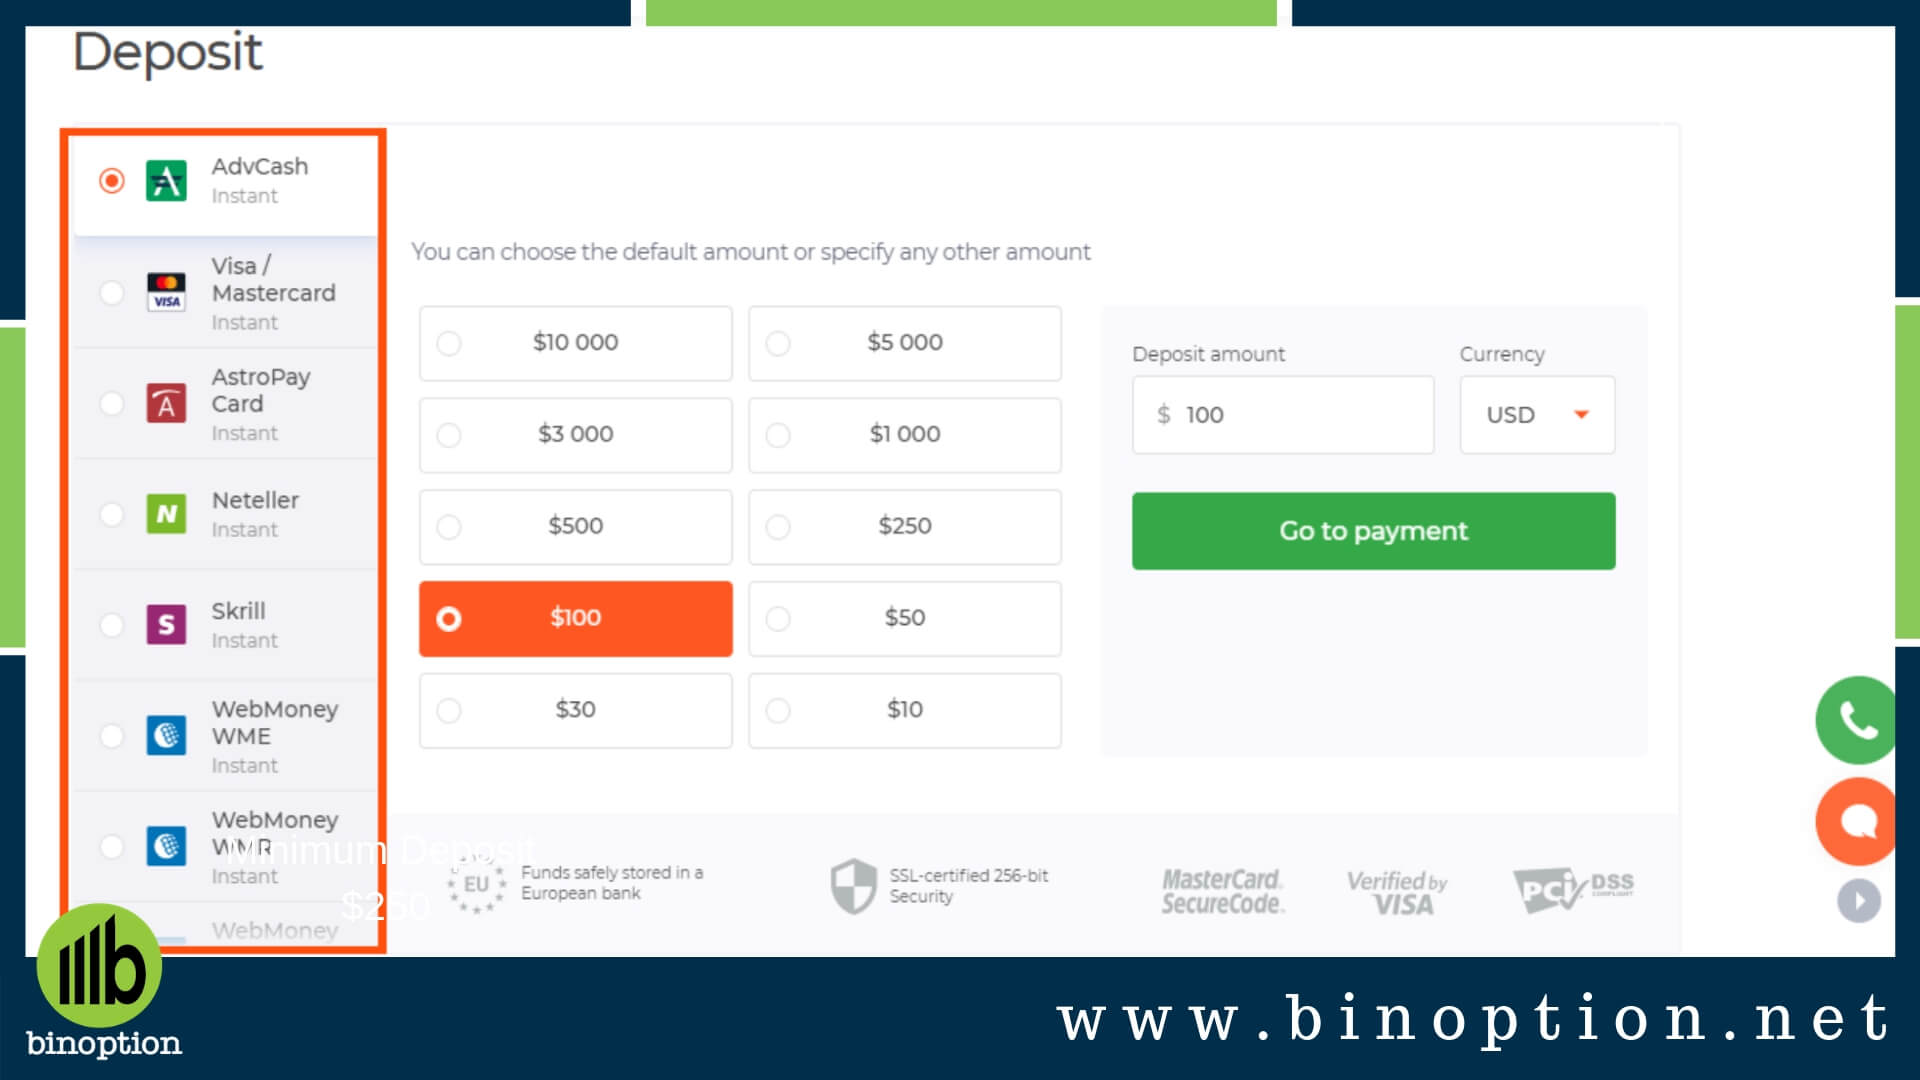Open the Currency dropdown selector
This screenshot has height=1080, width=1920.
point(1536,414)
